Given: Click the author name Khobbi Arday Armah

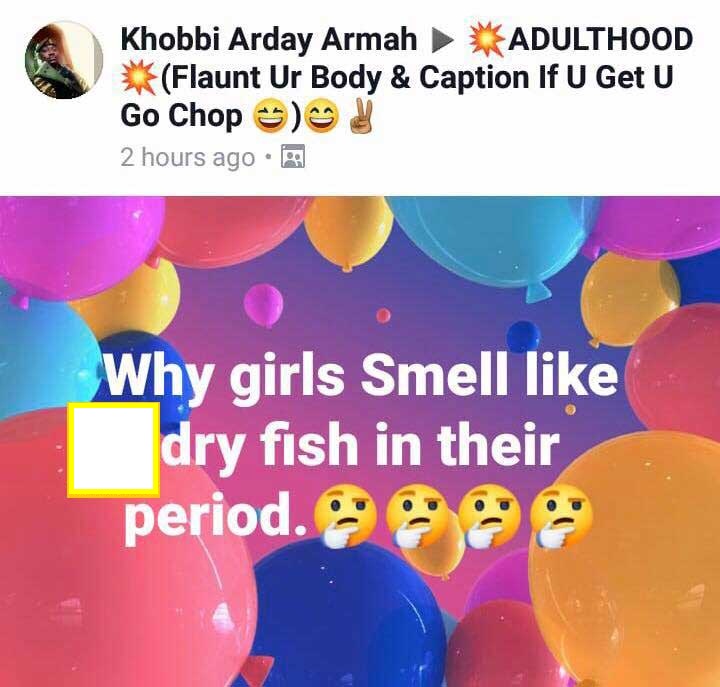Looking at the screenshot, I should (269, 39).
